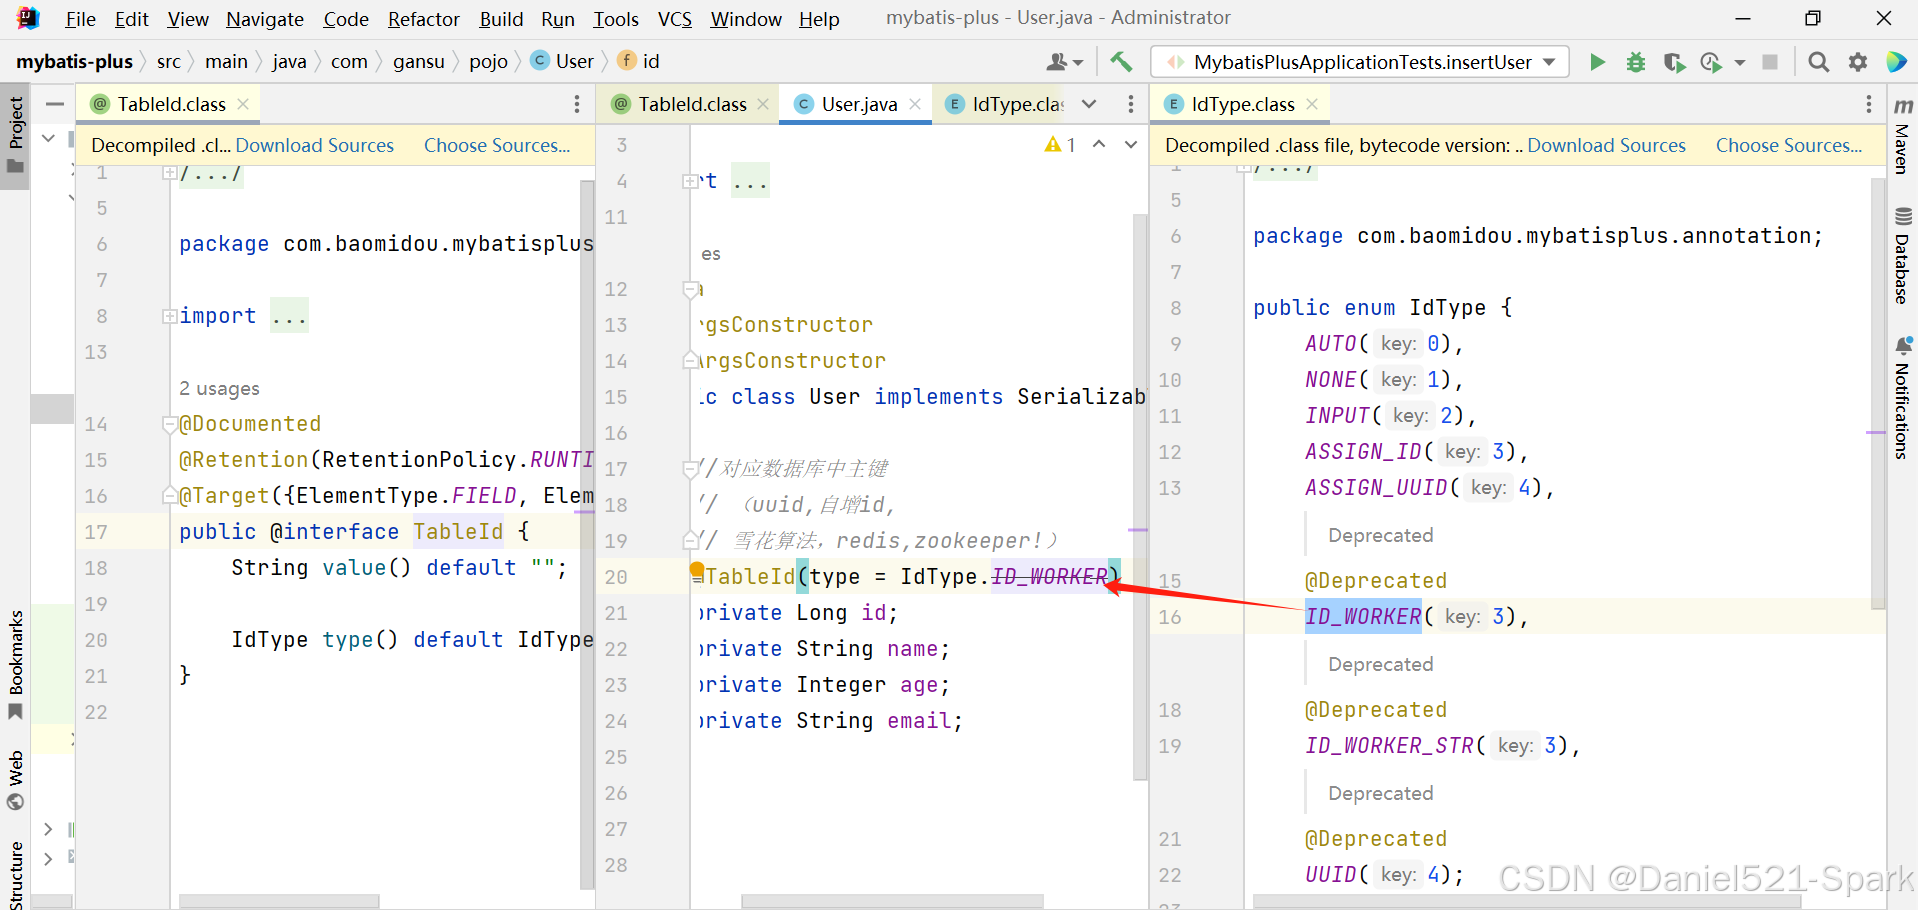Close the right IdType.class tab
1918x910 pixels.
click(1312, 104)
